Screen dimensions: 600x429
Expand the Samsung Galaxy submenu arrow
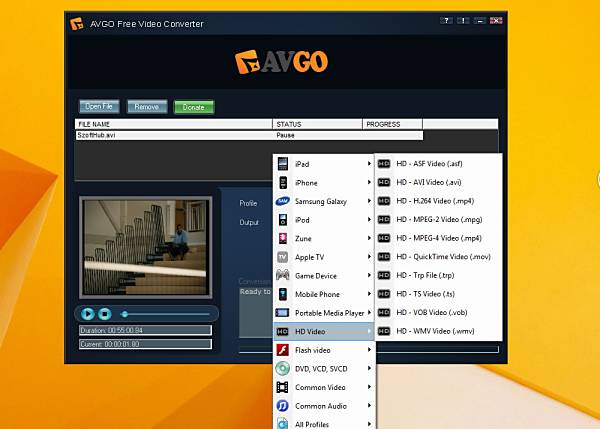[x=369, y=201]
